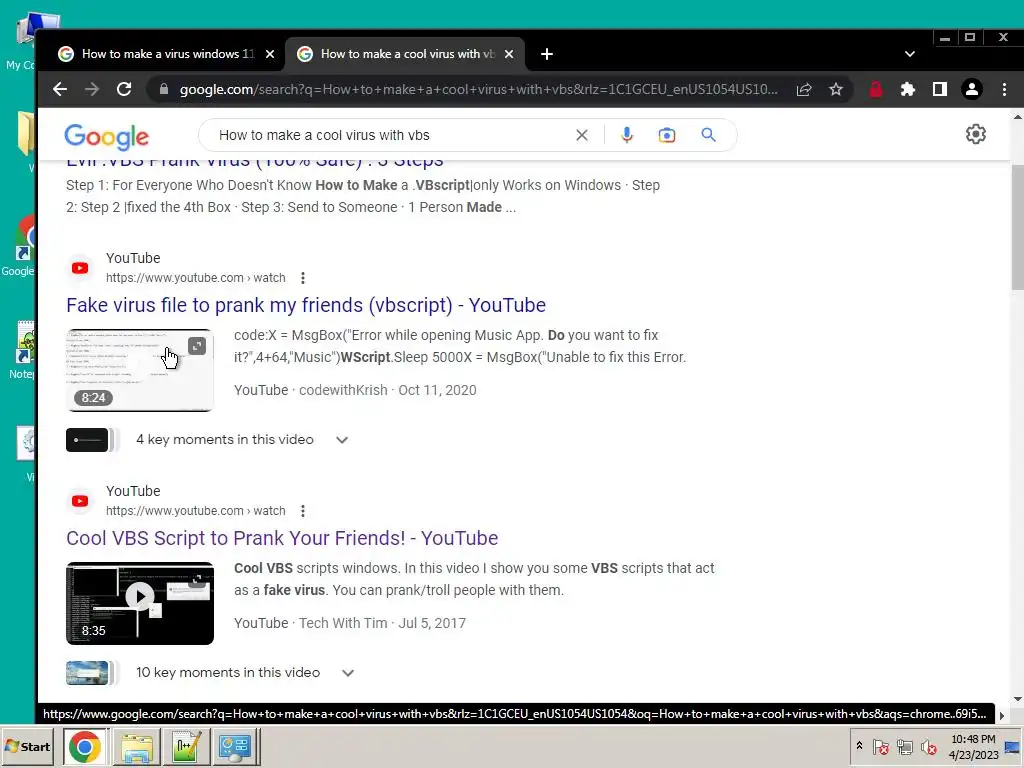Open the Extensions puzzle icon
This screenshot has height=768, width=1024.
908,89
